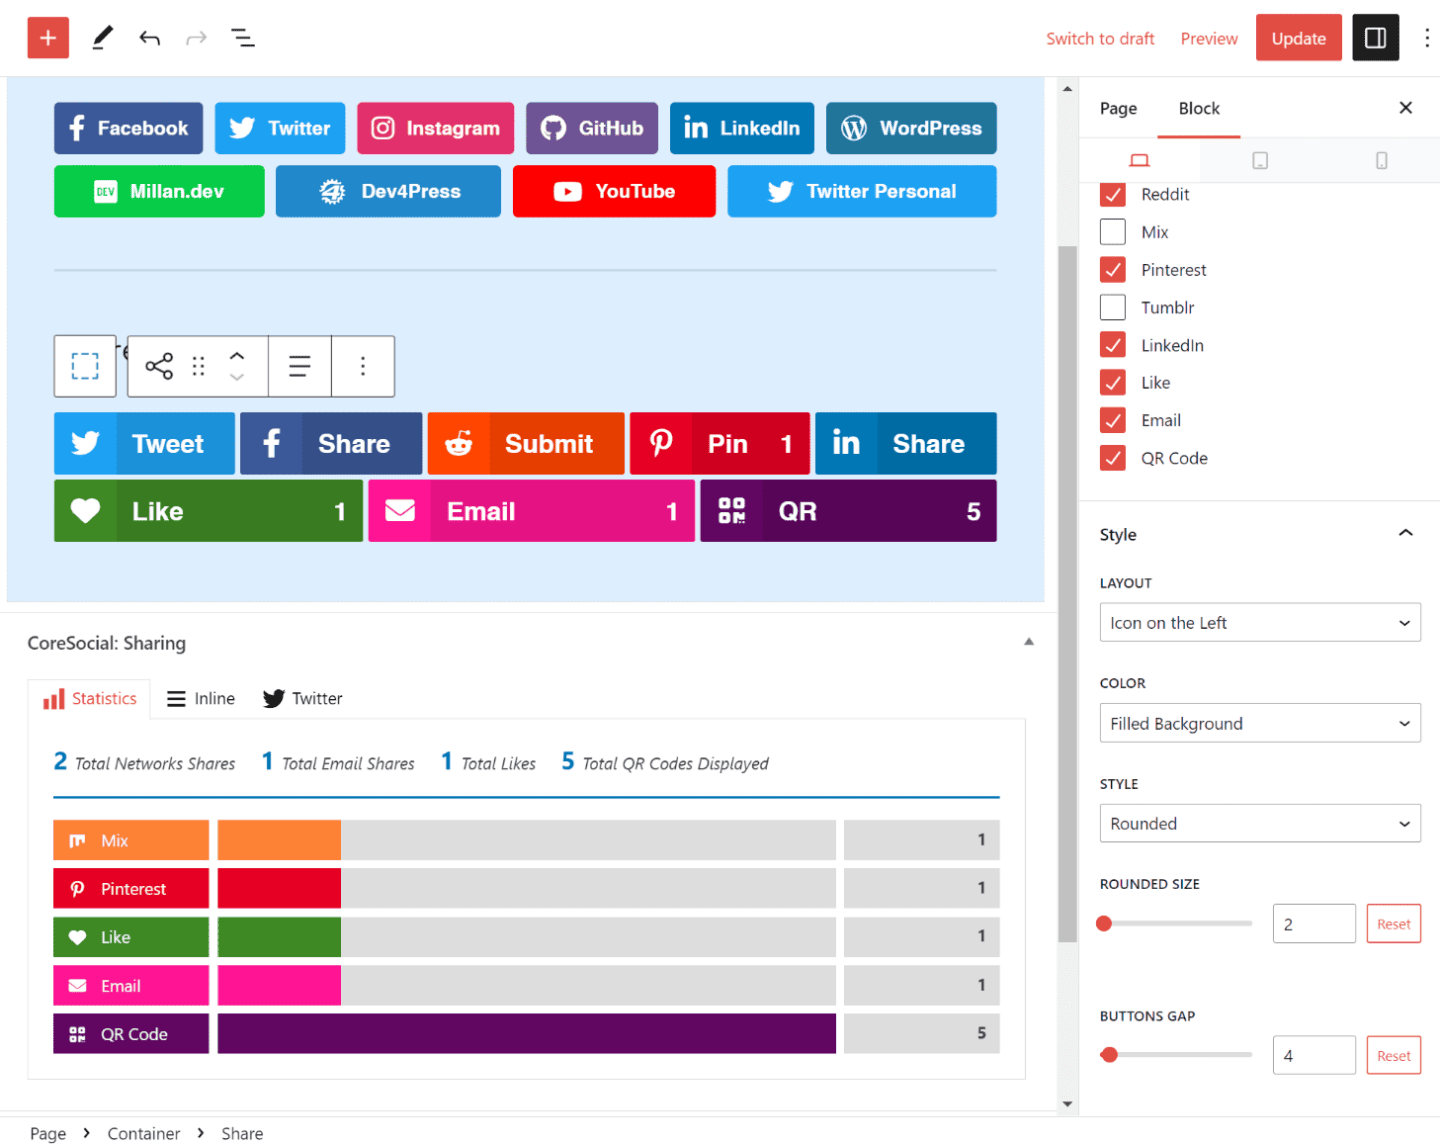Click the GitHub profile button

592,128
